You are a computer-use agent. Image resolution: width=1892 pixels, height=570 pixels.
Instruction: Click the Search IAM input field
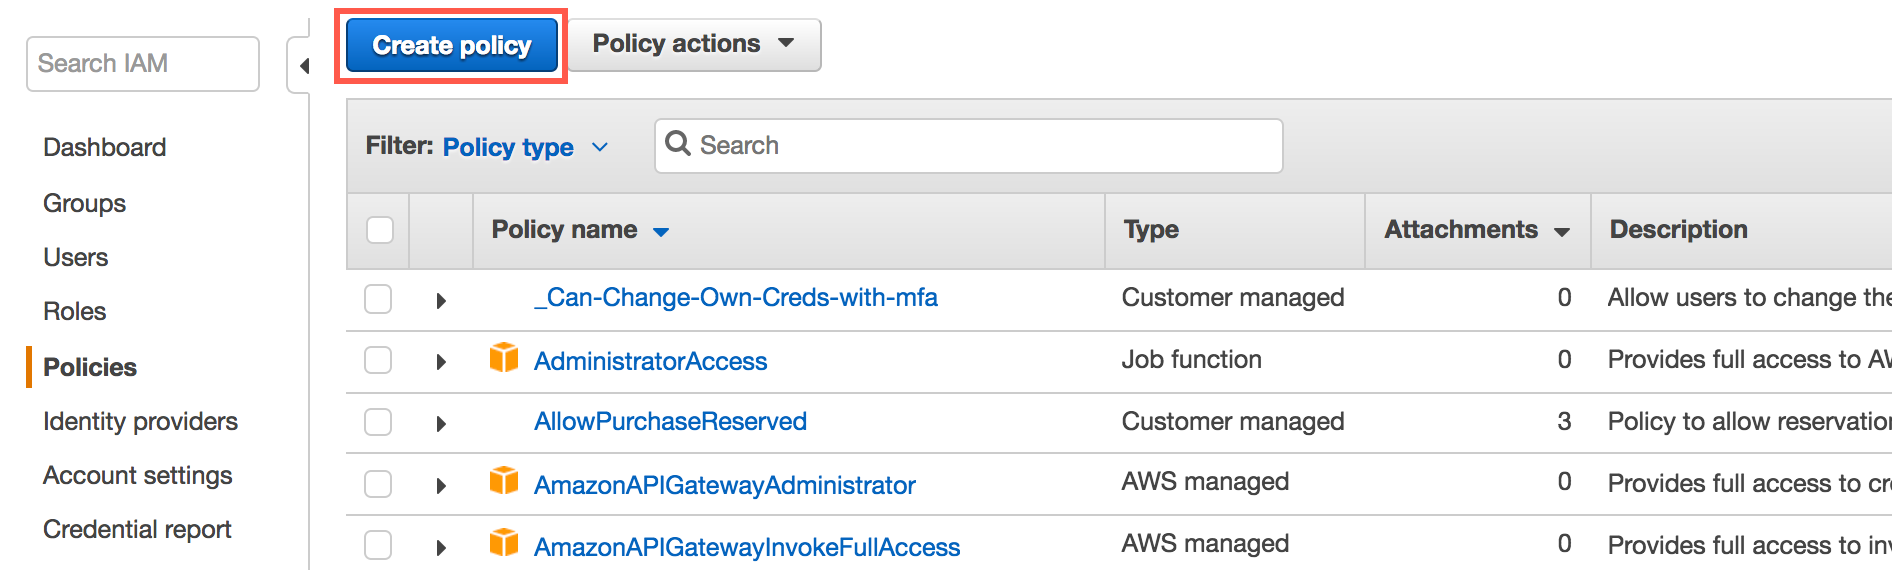pyautogui.click(x=143, y=64)
